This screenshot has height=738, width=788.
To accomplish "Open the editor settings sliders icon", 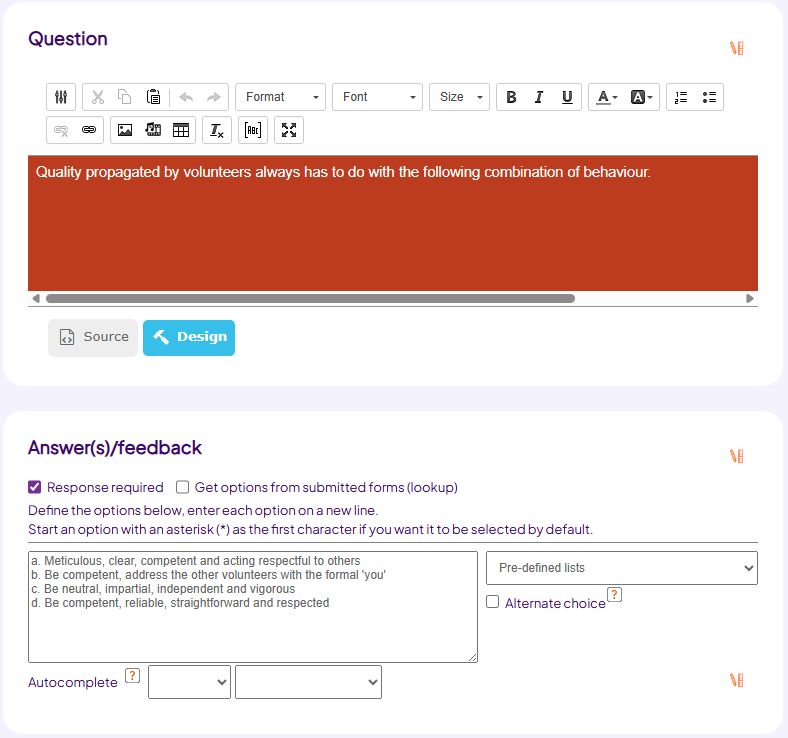I will coord(61,97).
